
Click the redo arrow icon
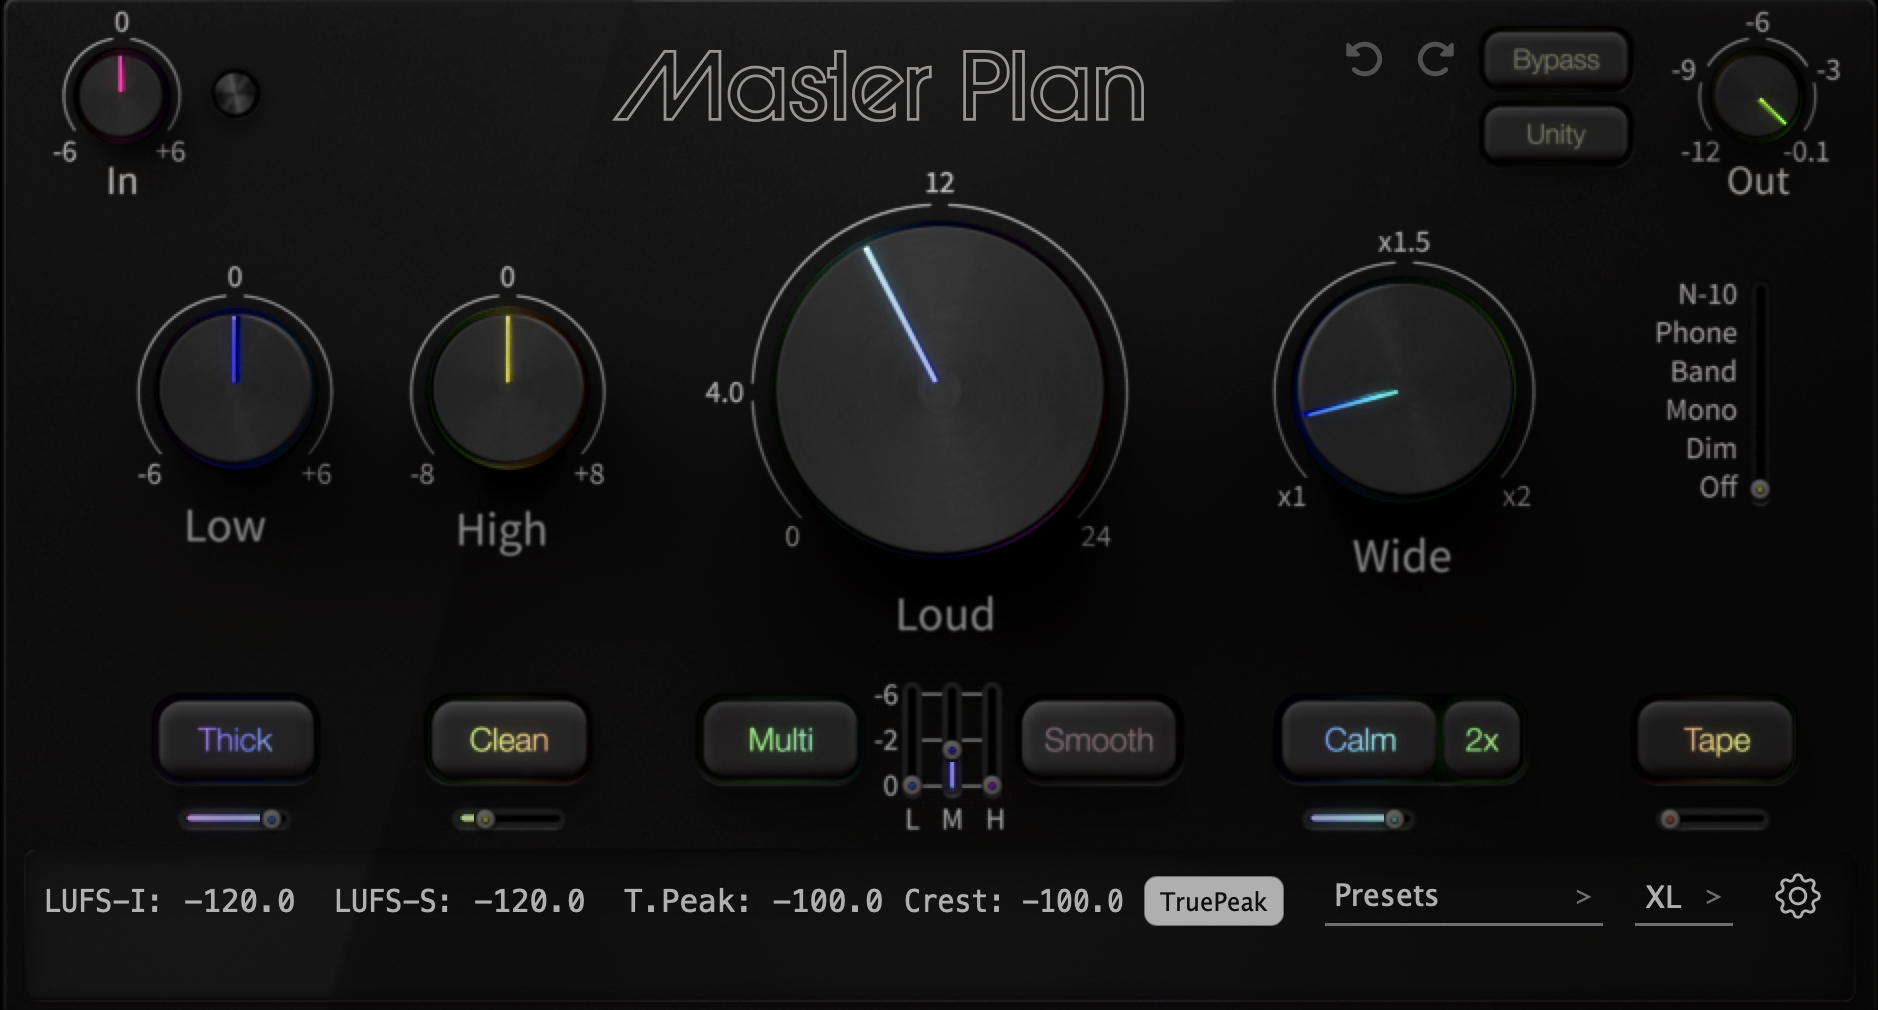[1436, 59]
